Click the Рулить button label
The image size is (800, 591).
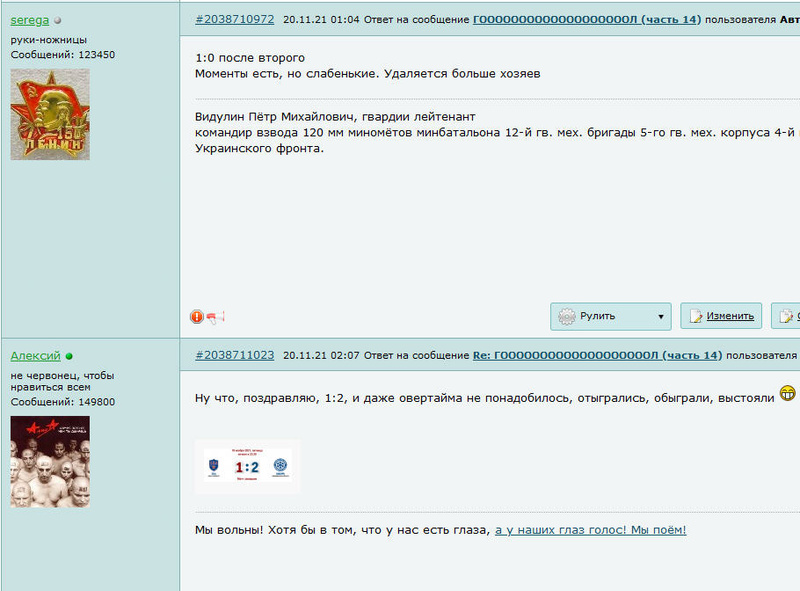pyautogui.click(x=597, y=316)
